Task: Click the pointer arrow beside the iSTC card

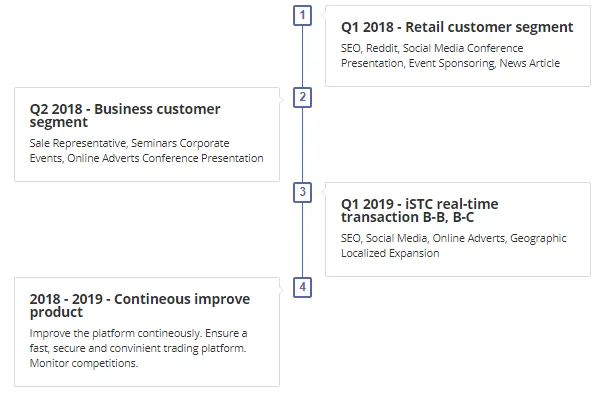Action: coord(323,192)
